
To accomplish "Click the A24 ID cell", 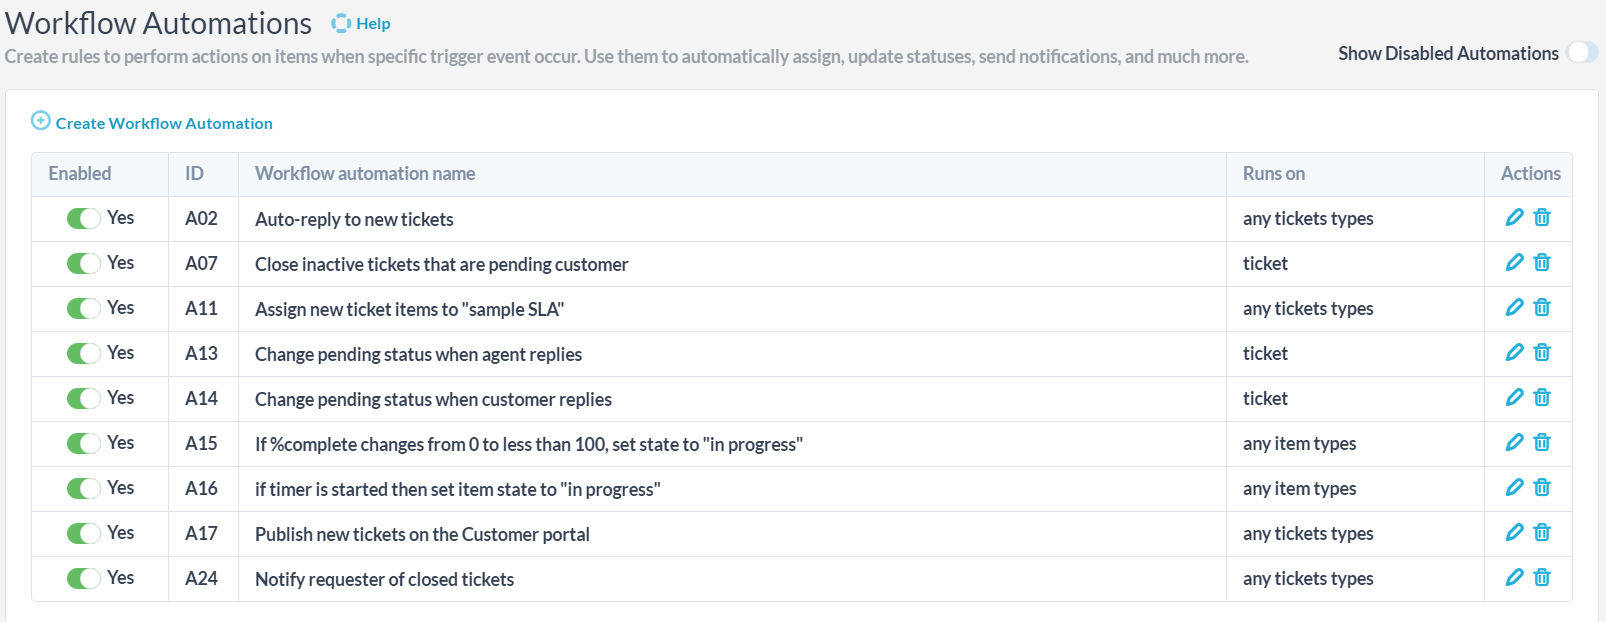I will 201,578.
